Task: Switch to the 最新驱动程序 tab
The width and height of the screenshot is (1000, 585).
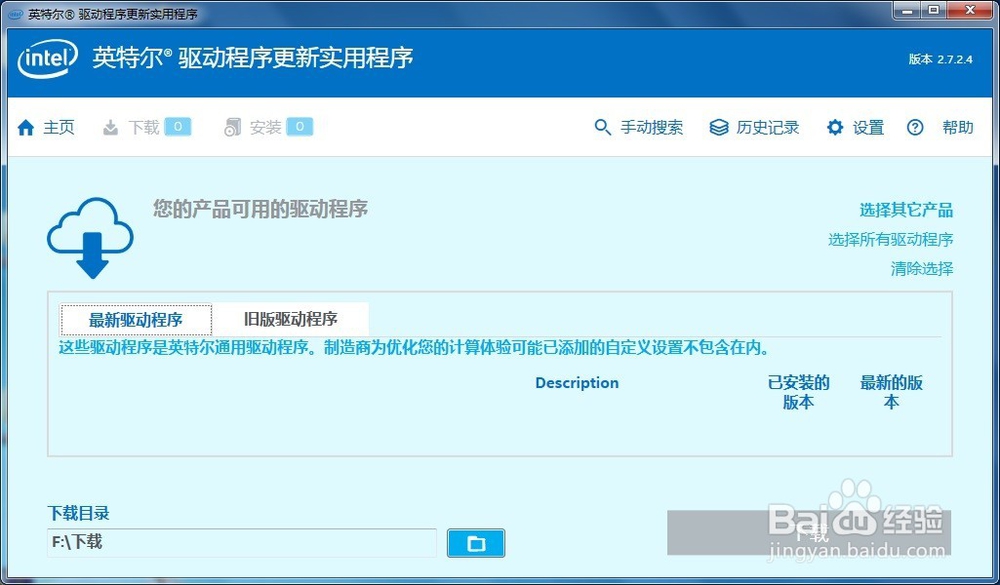Action: click(x=136, y=320)
